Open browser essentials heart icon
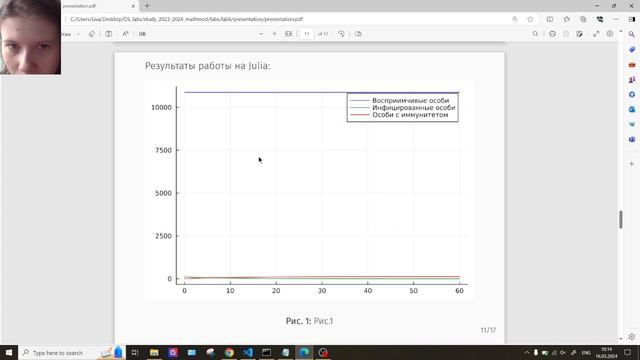The width and height of the screenshot is (640, 360). pyautogui.click(x=600, y=19)
